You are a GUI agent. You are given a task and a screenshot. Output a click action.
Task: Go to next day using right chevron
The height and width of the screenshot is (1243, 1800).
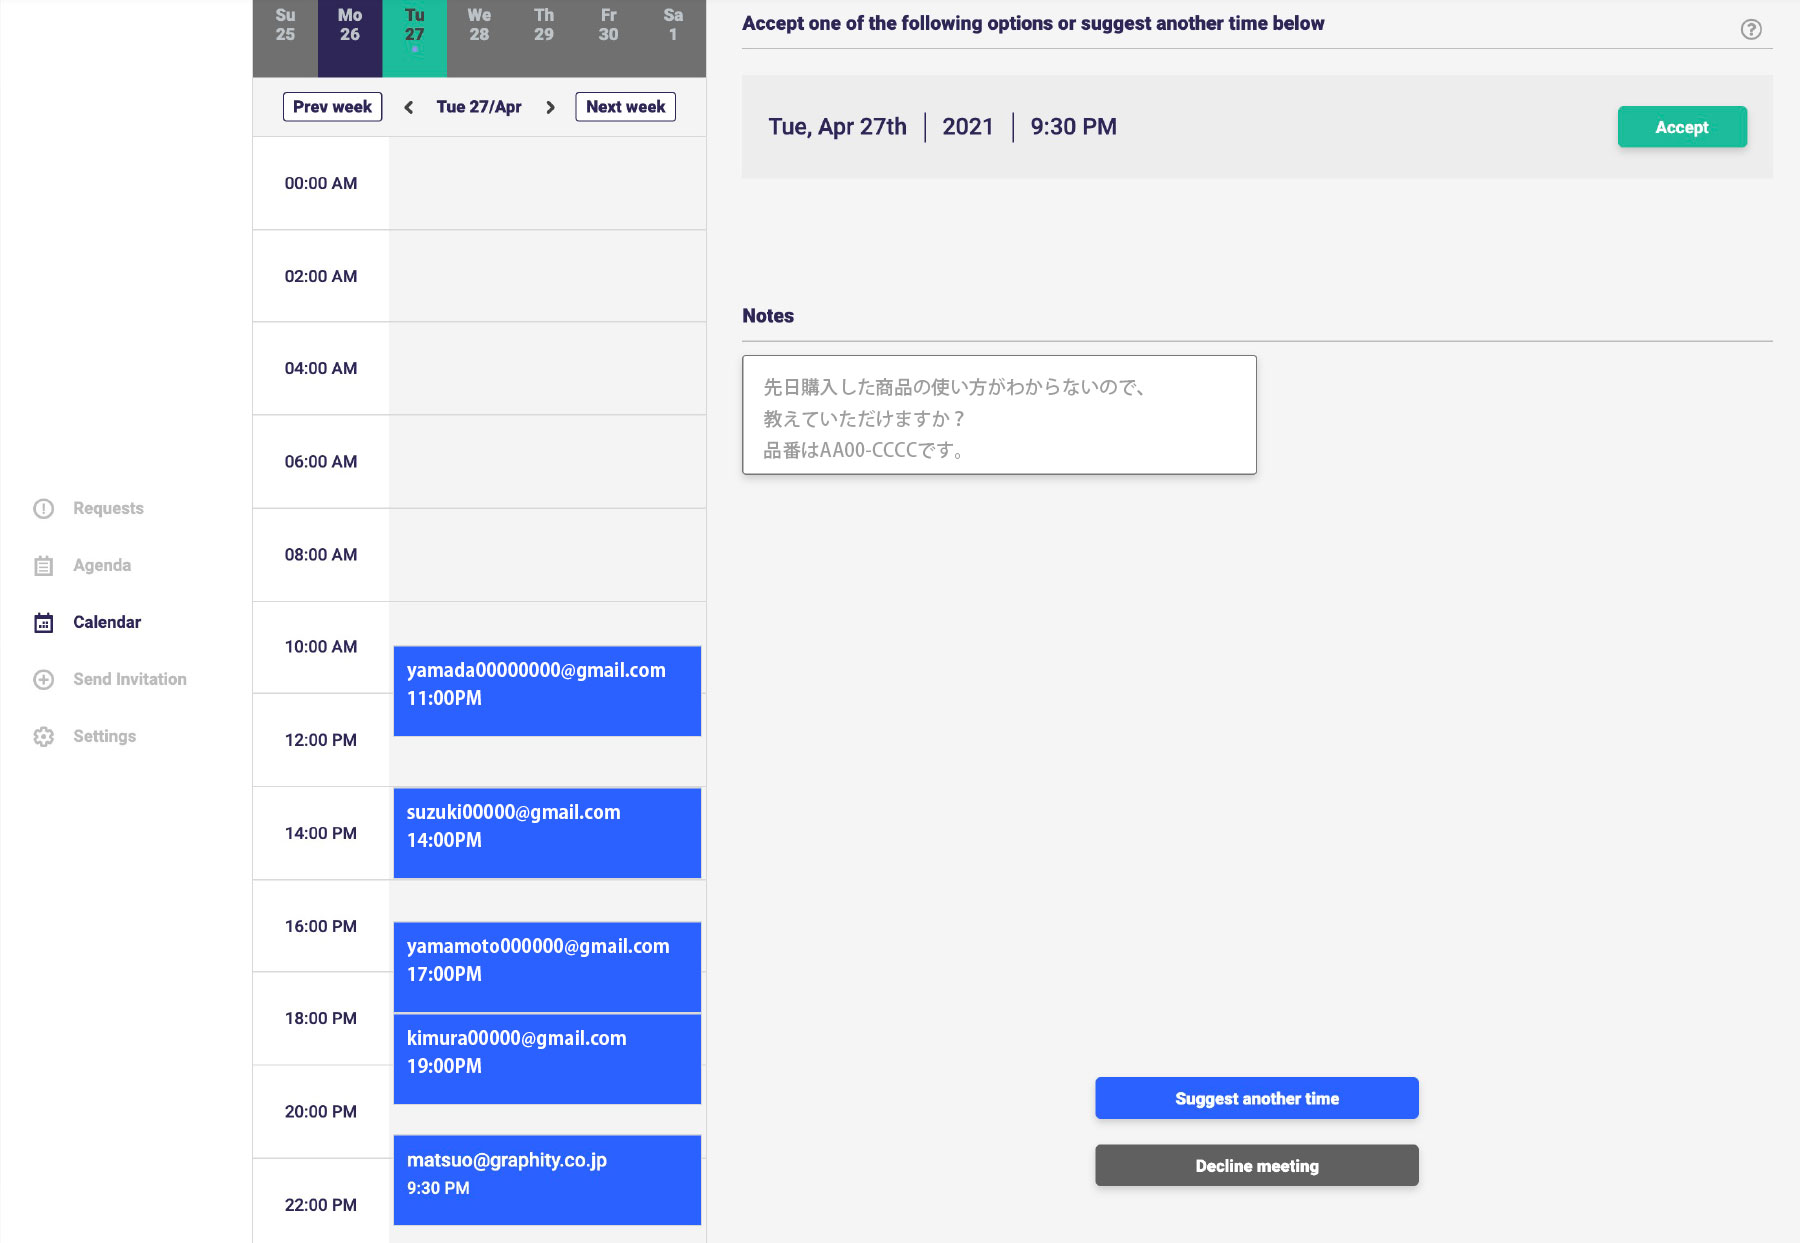tap(550, 108)
